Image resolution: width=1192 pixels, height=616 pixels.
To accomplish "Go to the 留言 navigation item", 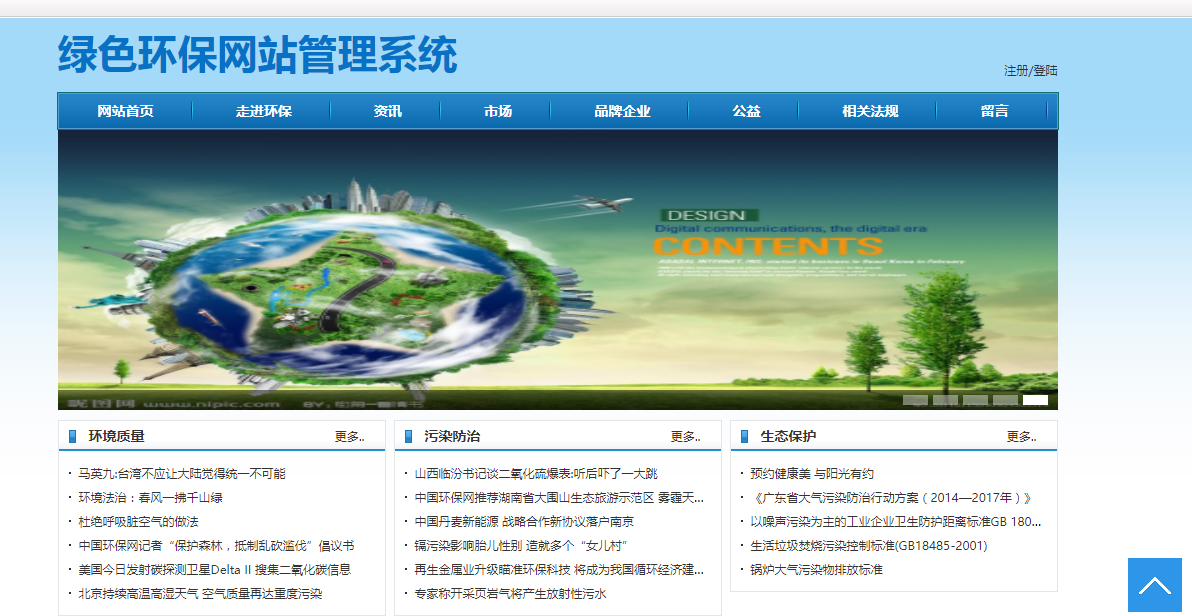I will coord(994,111).
